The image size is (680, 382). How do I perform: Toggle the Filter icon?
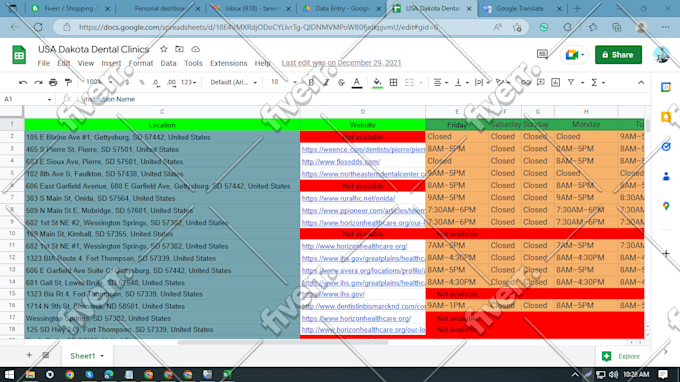[571, 82]
